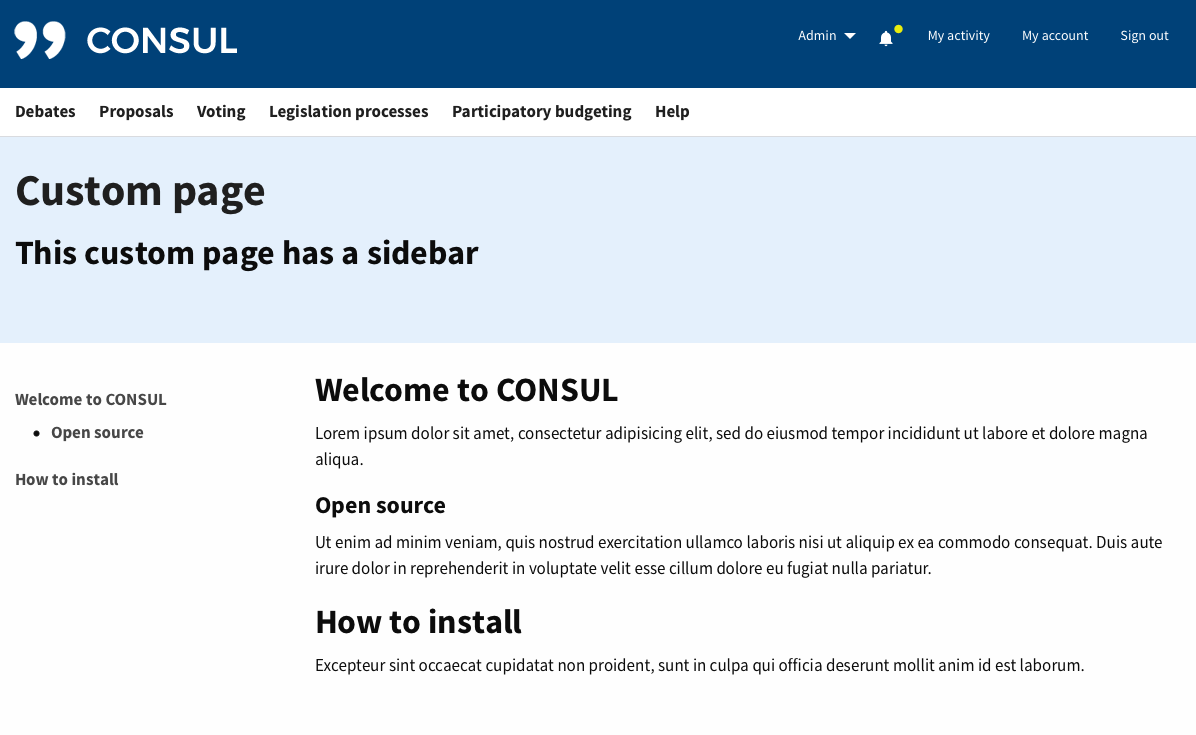Image resolution: width=1196 pixels, height=735 pixels.
Task: Click the 'Custom page' title heading
Action: pyautogui.click(x=140, y=191)
